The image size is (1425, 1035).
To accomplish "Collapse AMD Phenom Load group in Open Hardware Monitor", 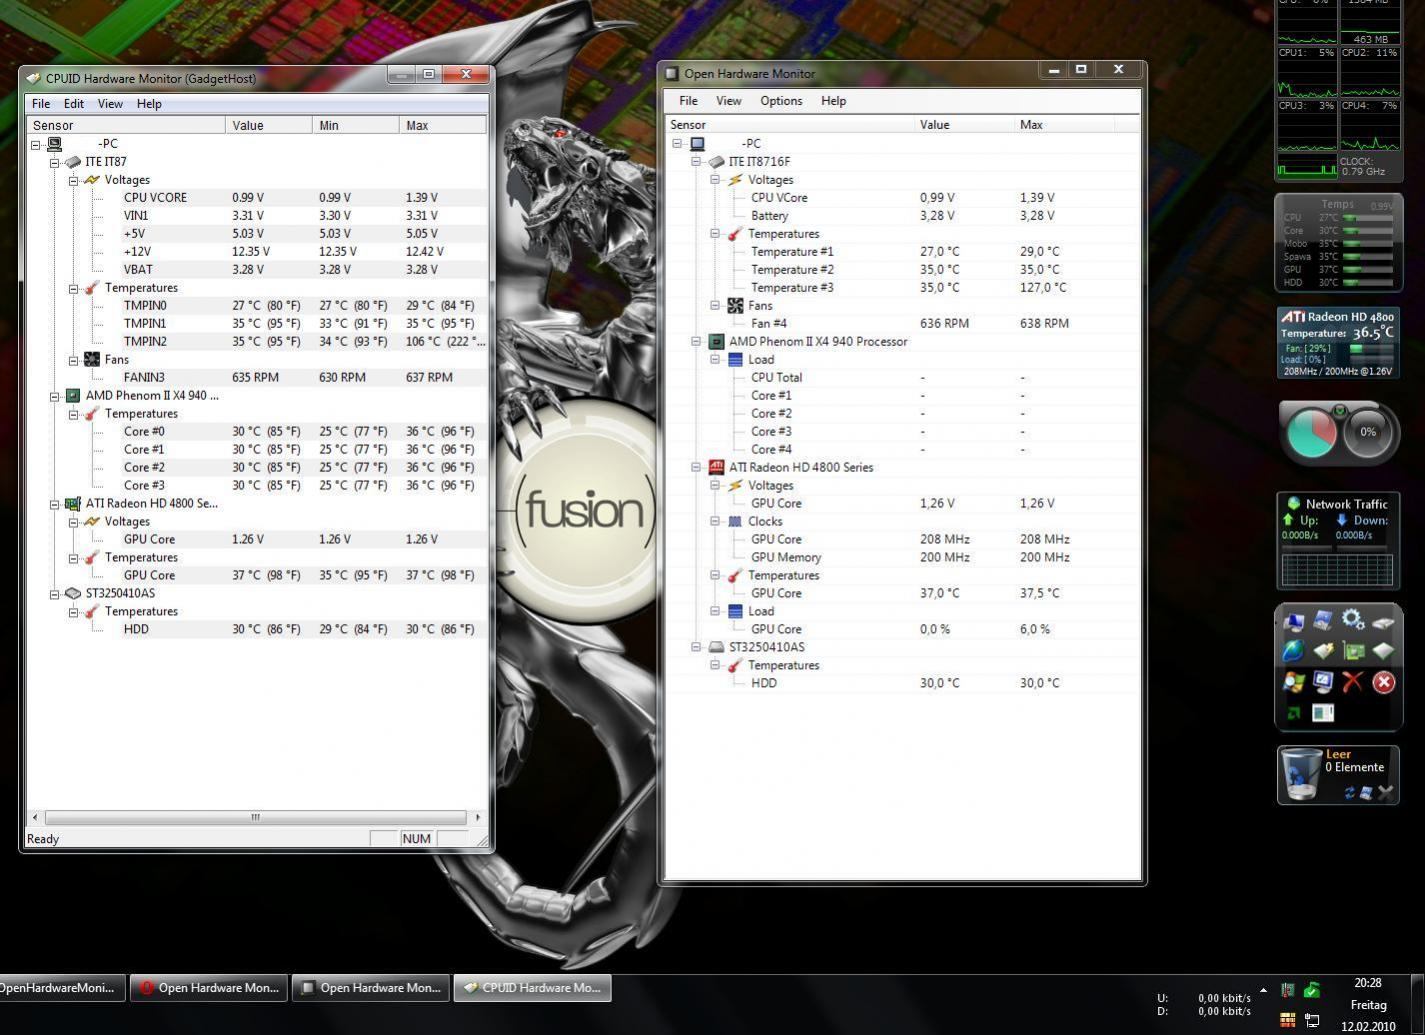I will [x=716, y=359].
